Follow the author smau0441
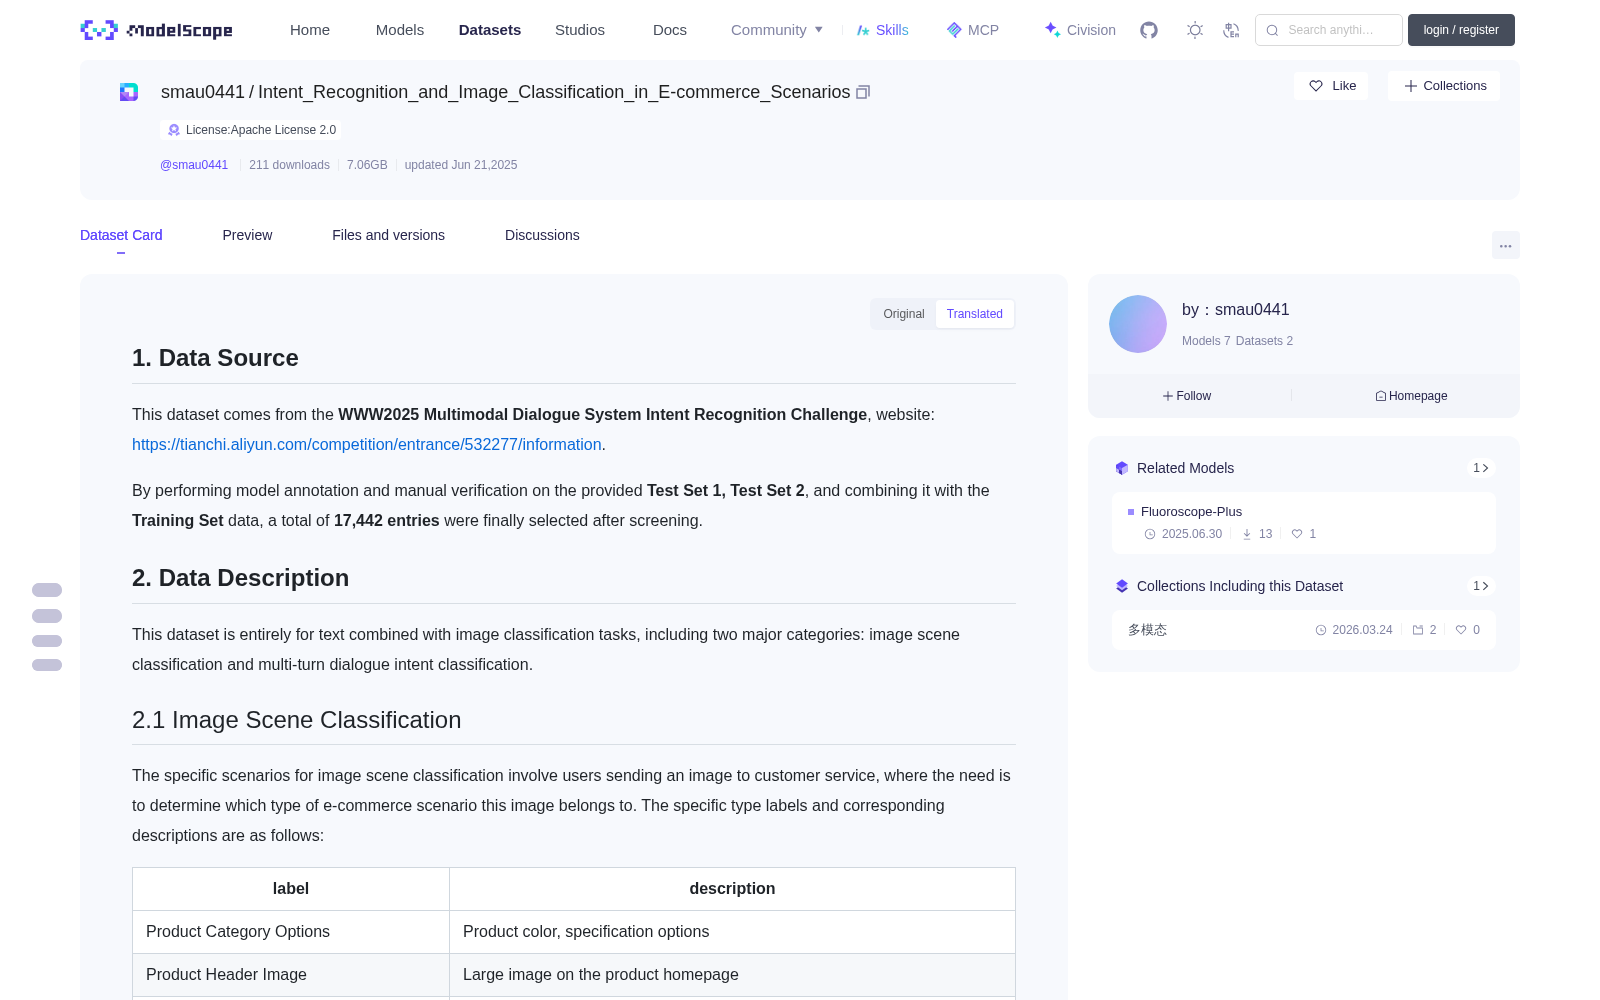This screenshot has width=1600, height=1000. 1187,396
